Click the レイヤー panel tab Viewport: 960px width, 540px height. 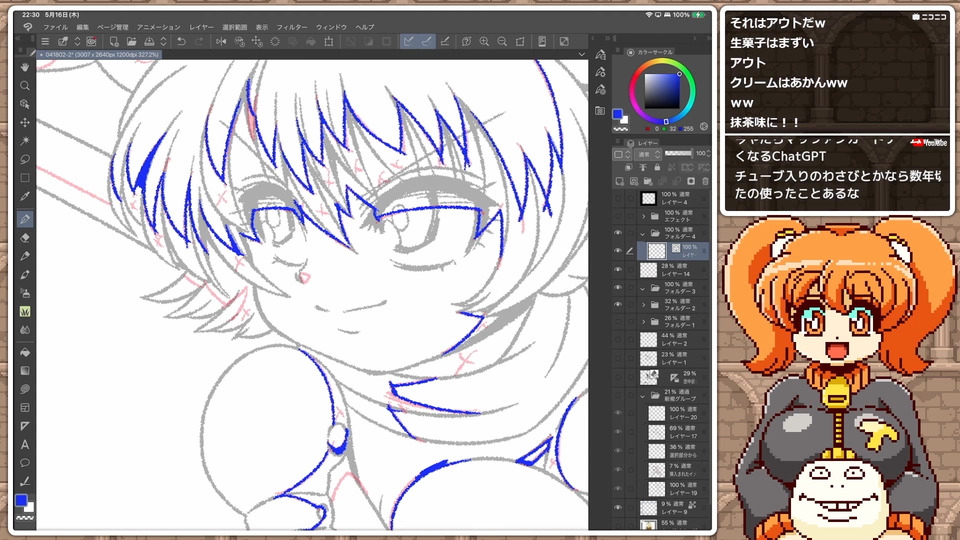643,143
